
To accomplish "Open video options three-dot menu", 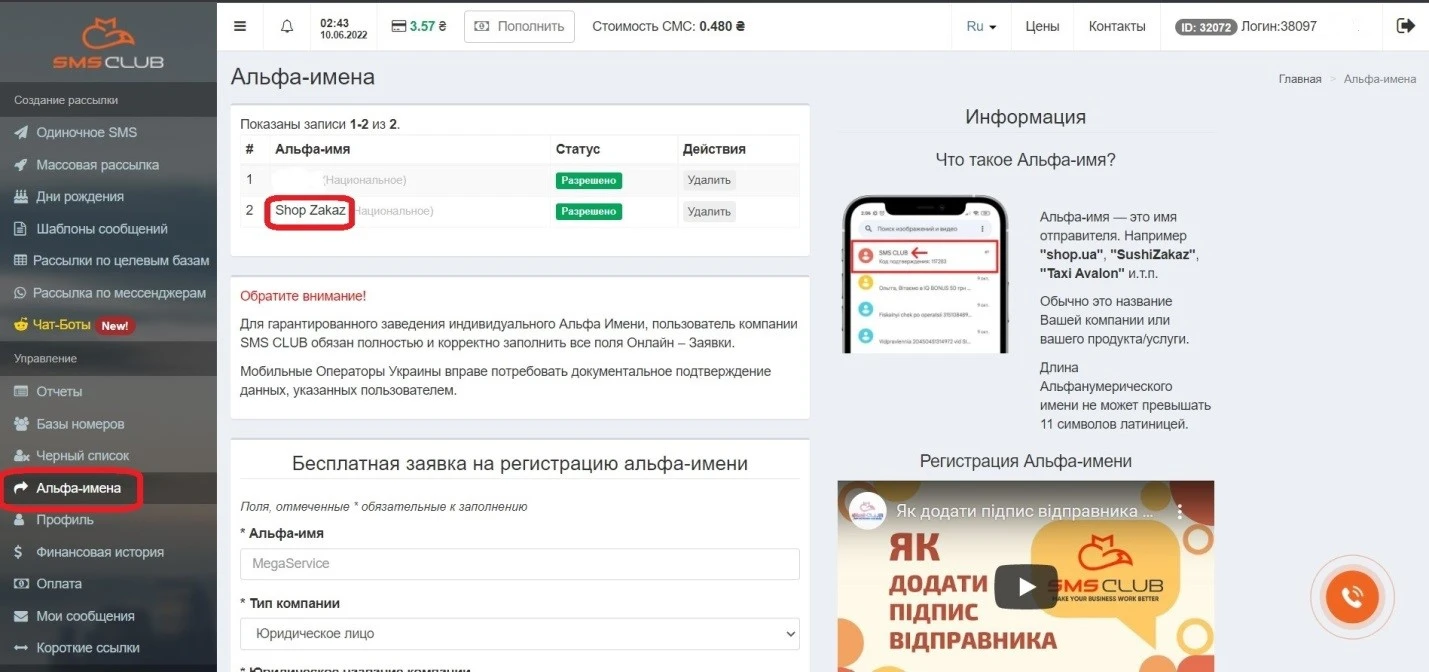I will (1180, 511).
